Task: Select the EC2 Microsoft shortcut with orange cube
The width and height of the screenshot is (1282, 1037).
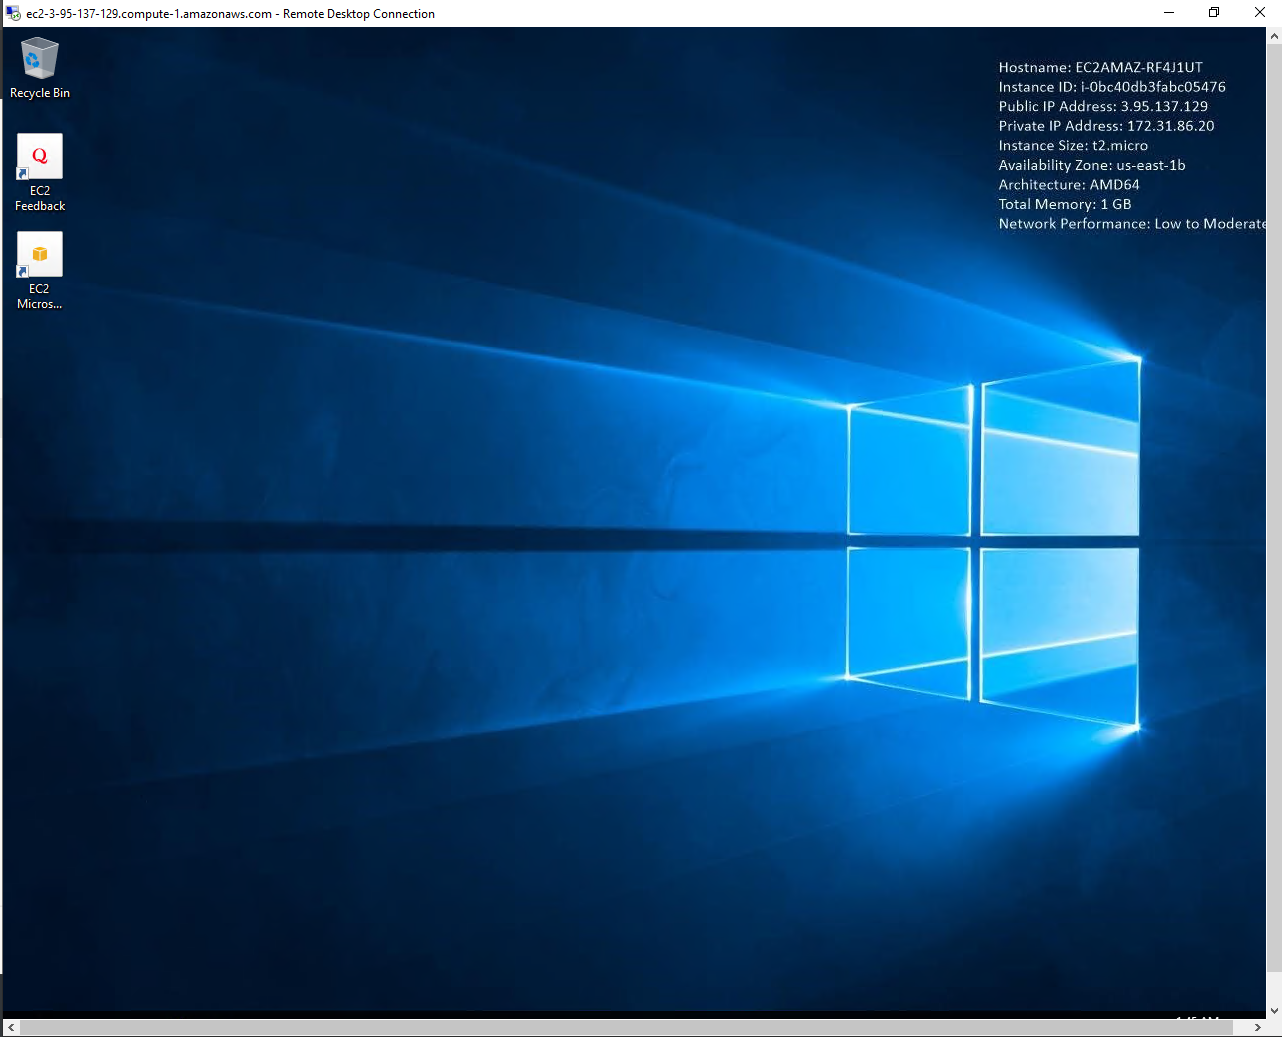Action: pos(40,271)
